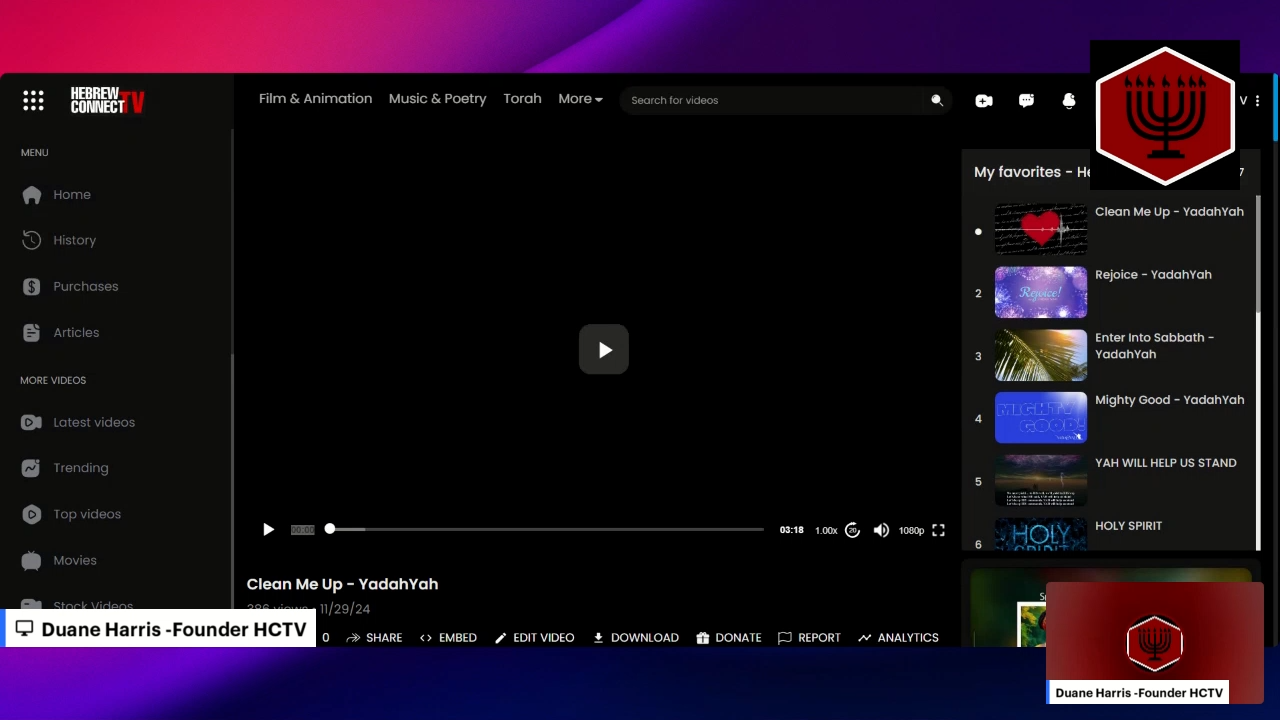Click the EDIT VIDEO button
Screen dimensions: 1280x720
534,637
